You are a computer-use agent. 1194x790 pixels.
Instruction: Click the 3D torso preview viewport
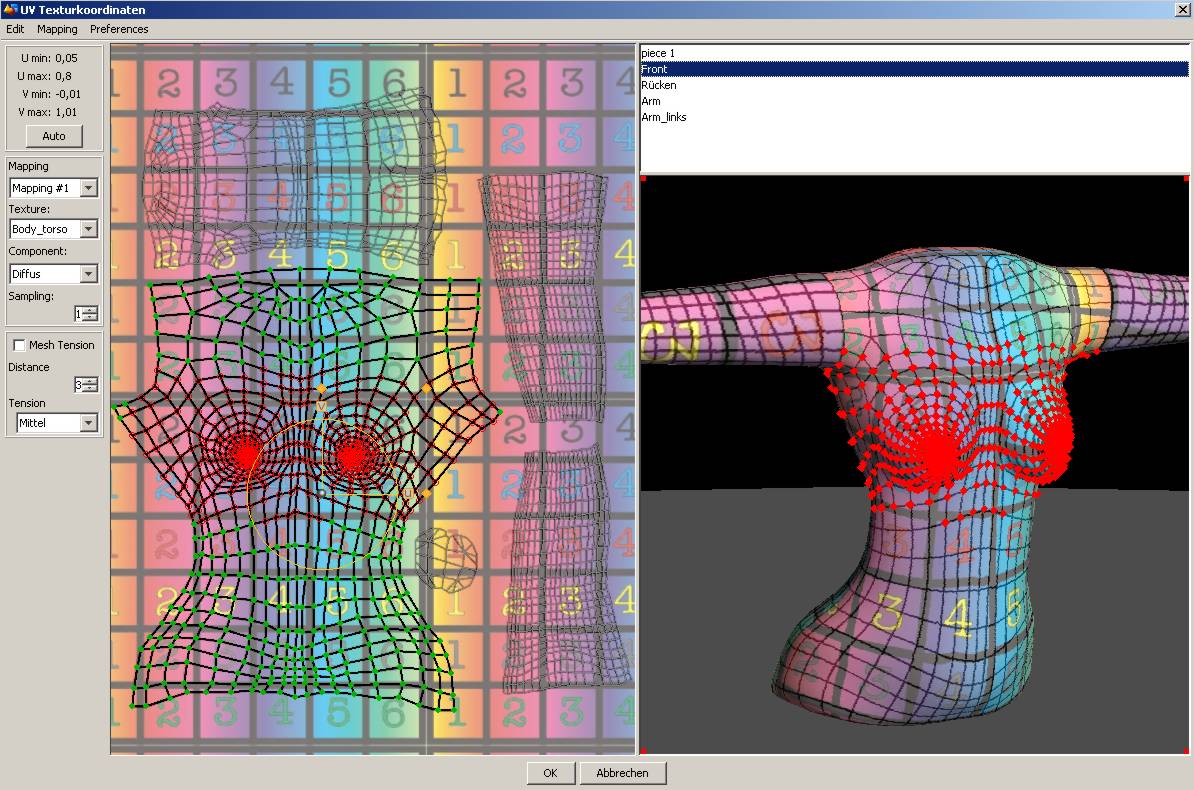pos(915,465)
